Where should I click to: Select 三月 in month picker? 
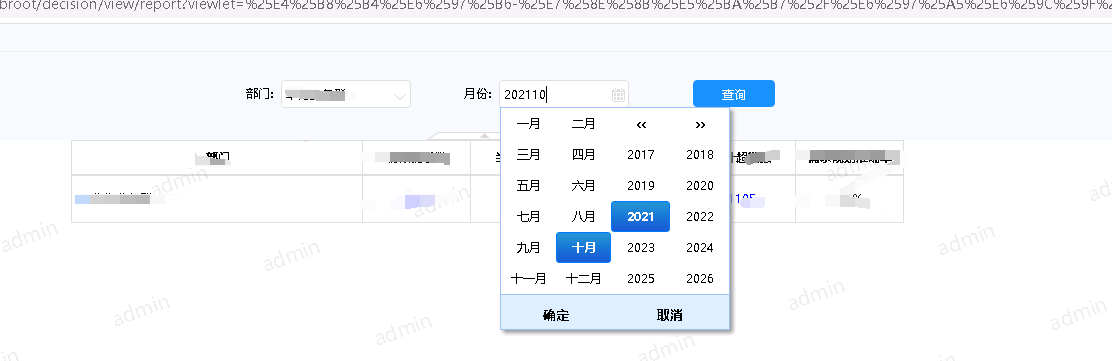[528, 155]
